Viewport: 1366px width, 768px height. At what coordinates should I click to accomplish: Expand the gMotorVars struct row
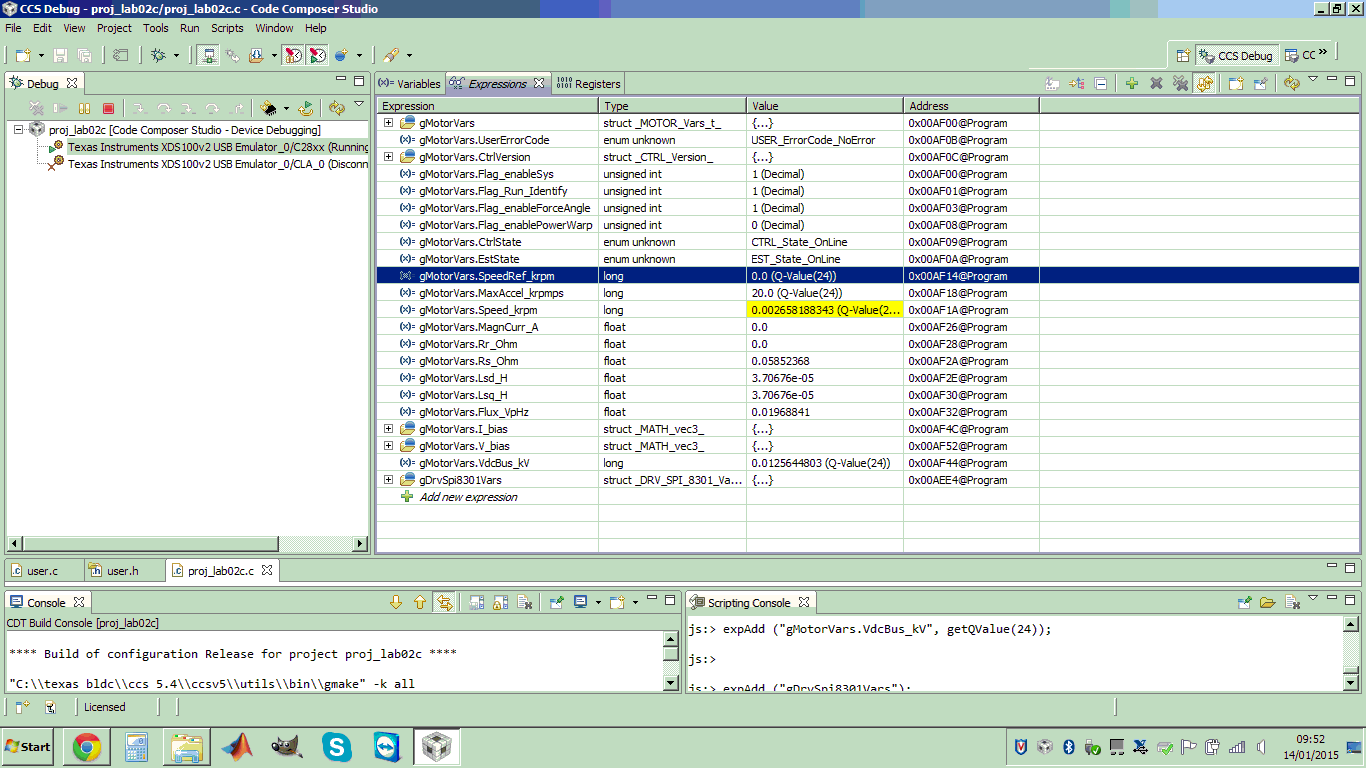(x=388, y=123)
